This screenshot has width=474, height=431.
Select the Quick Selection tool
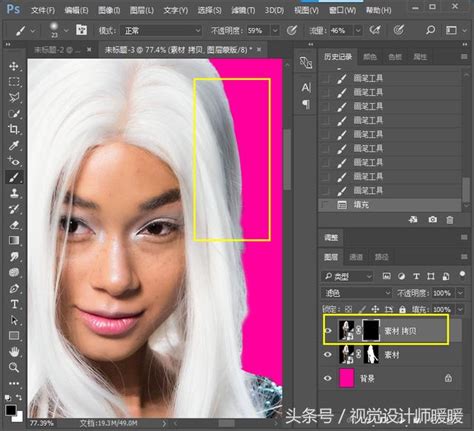tap(14, 113)
